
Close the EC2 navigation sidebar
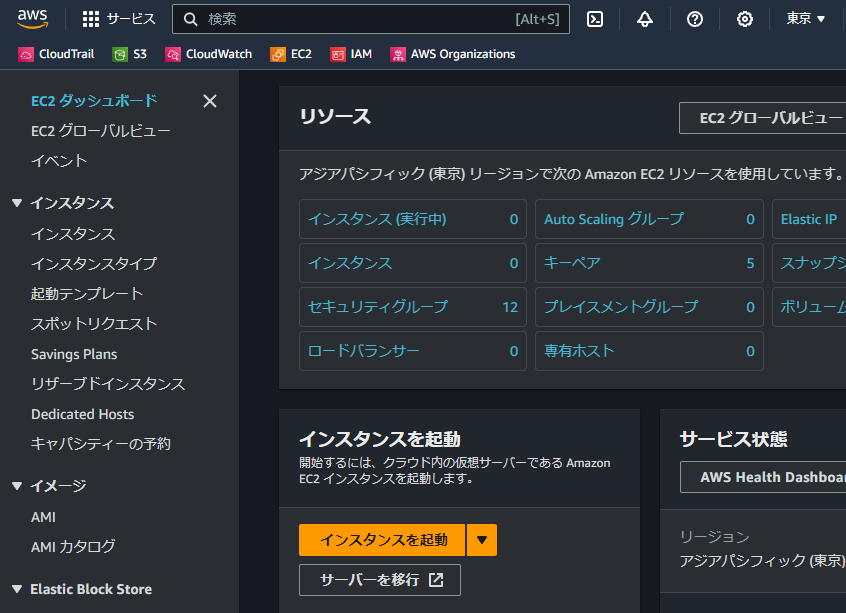point(210,101)
